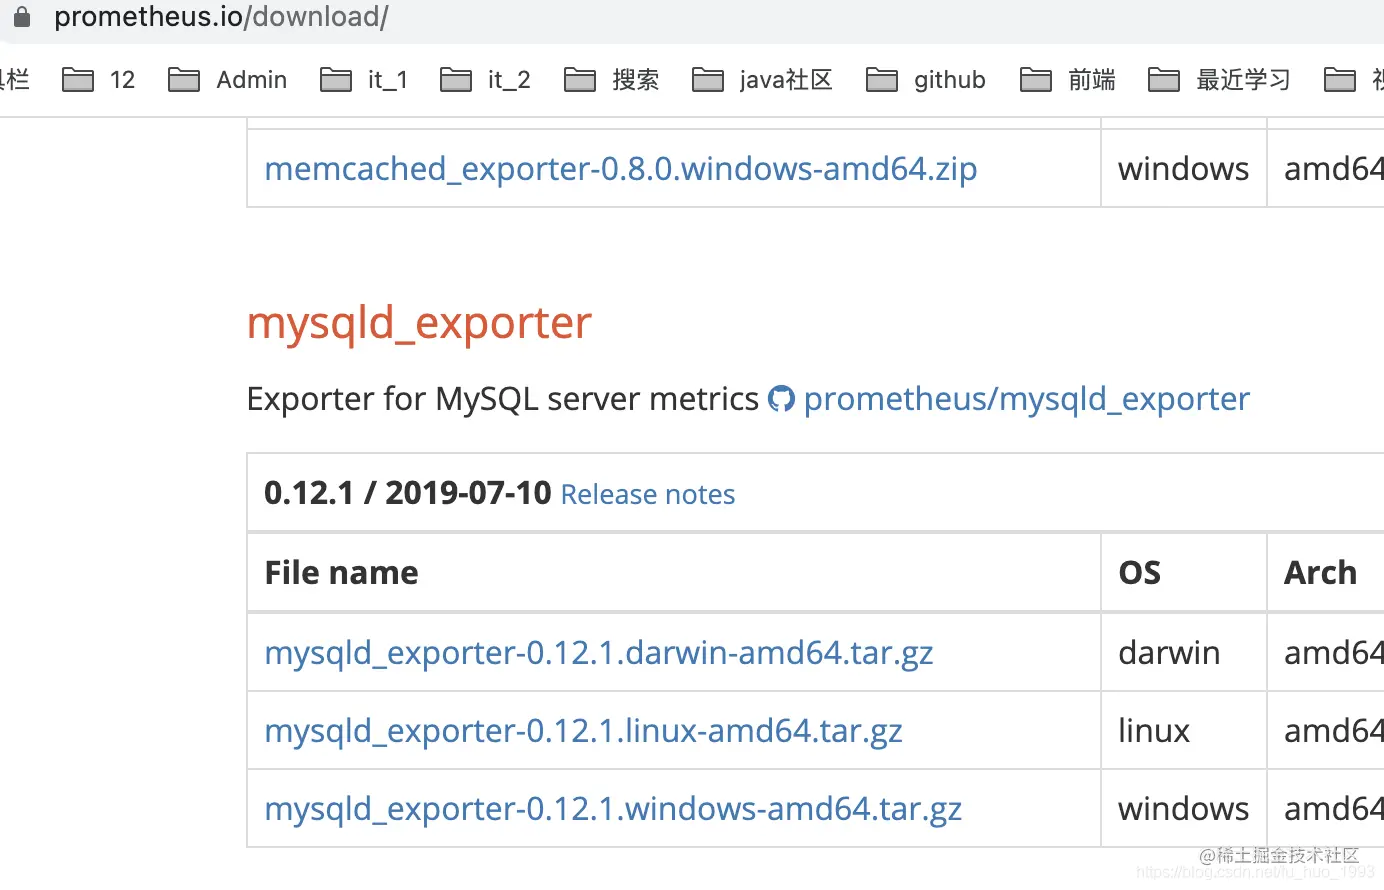
Task: Download mysqld_exporter-0.12.1.linux-amd64.tar.gz
Action: click(x=583, y=730)
